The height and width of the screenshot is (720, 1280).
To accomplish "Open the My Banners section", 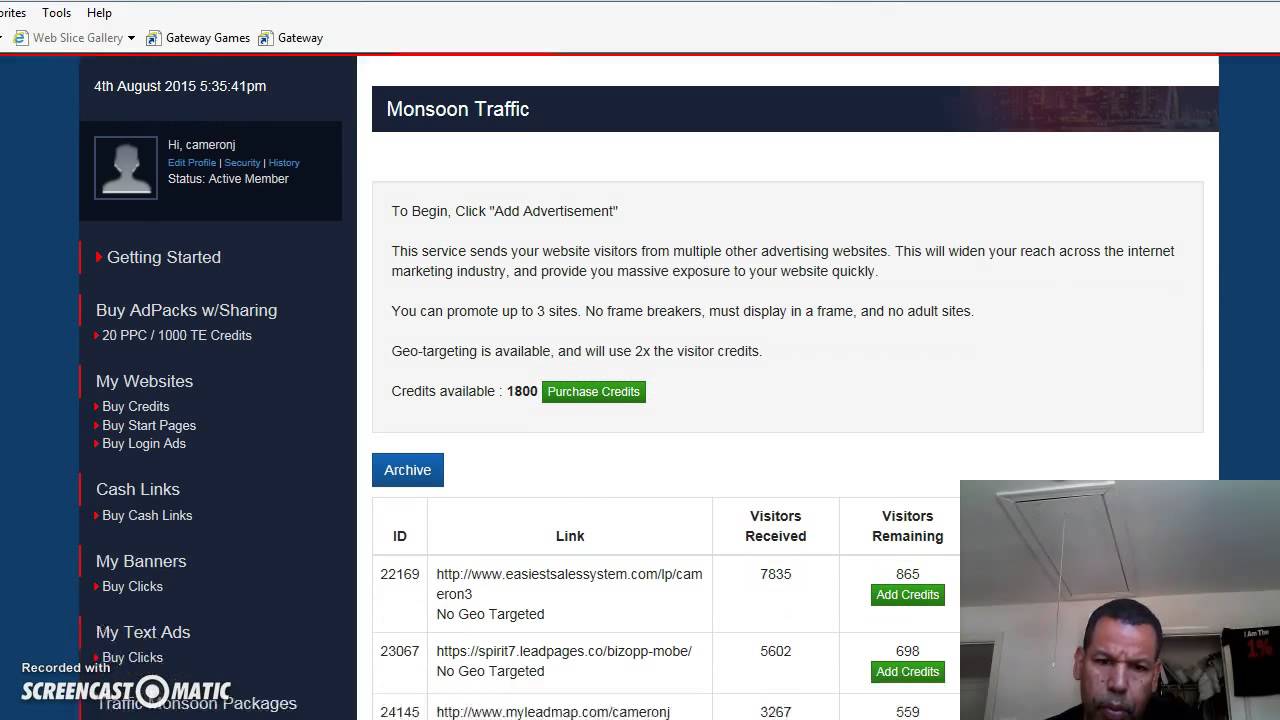I will (x=141, y=561).
